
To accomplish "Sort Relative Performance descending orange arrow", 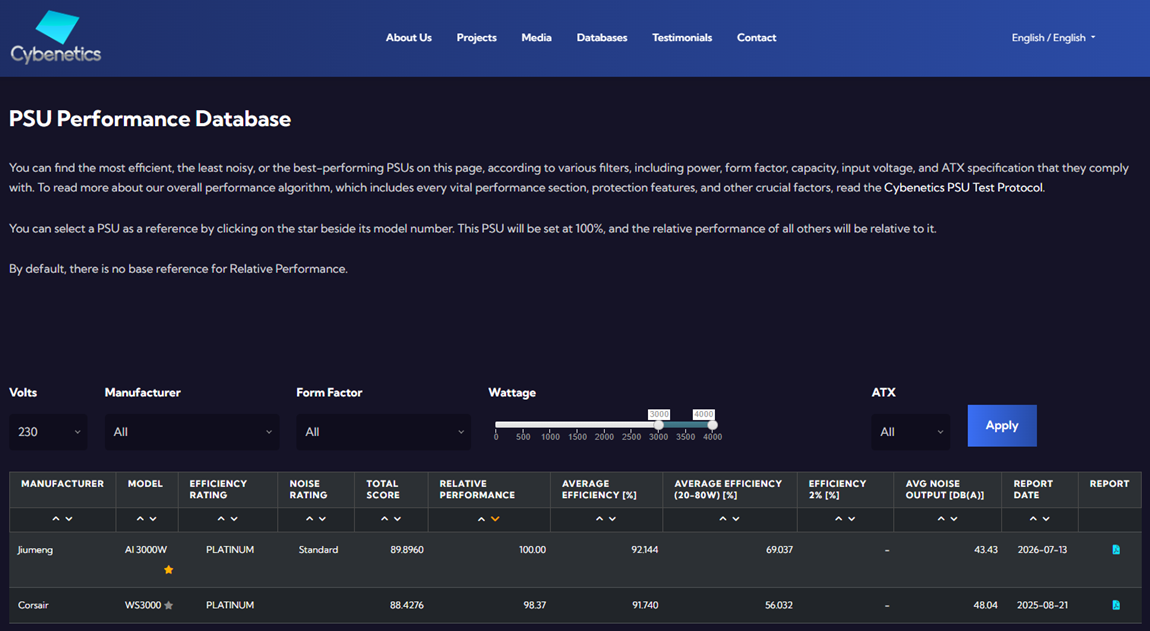I will [495, 519].
